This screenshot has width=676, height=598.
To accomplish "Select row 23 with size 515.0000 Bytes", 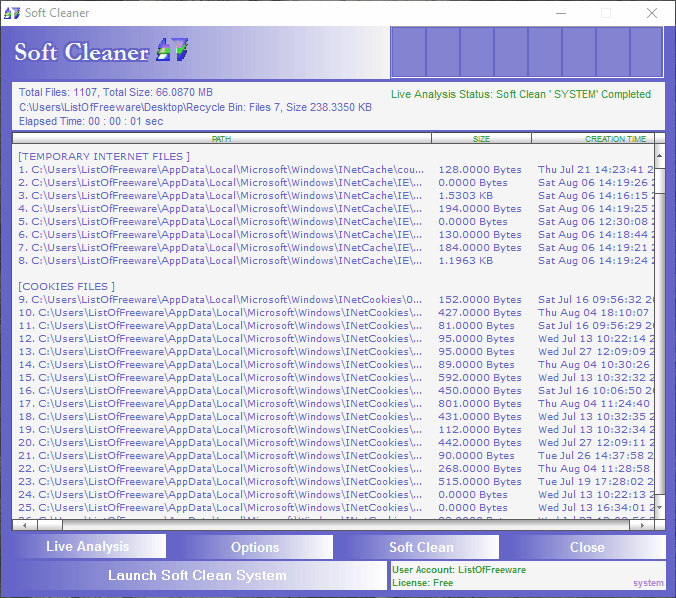I will click(x=335, y=482).
